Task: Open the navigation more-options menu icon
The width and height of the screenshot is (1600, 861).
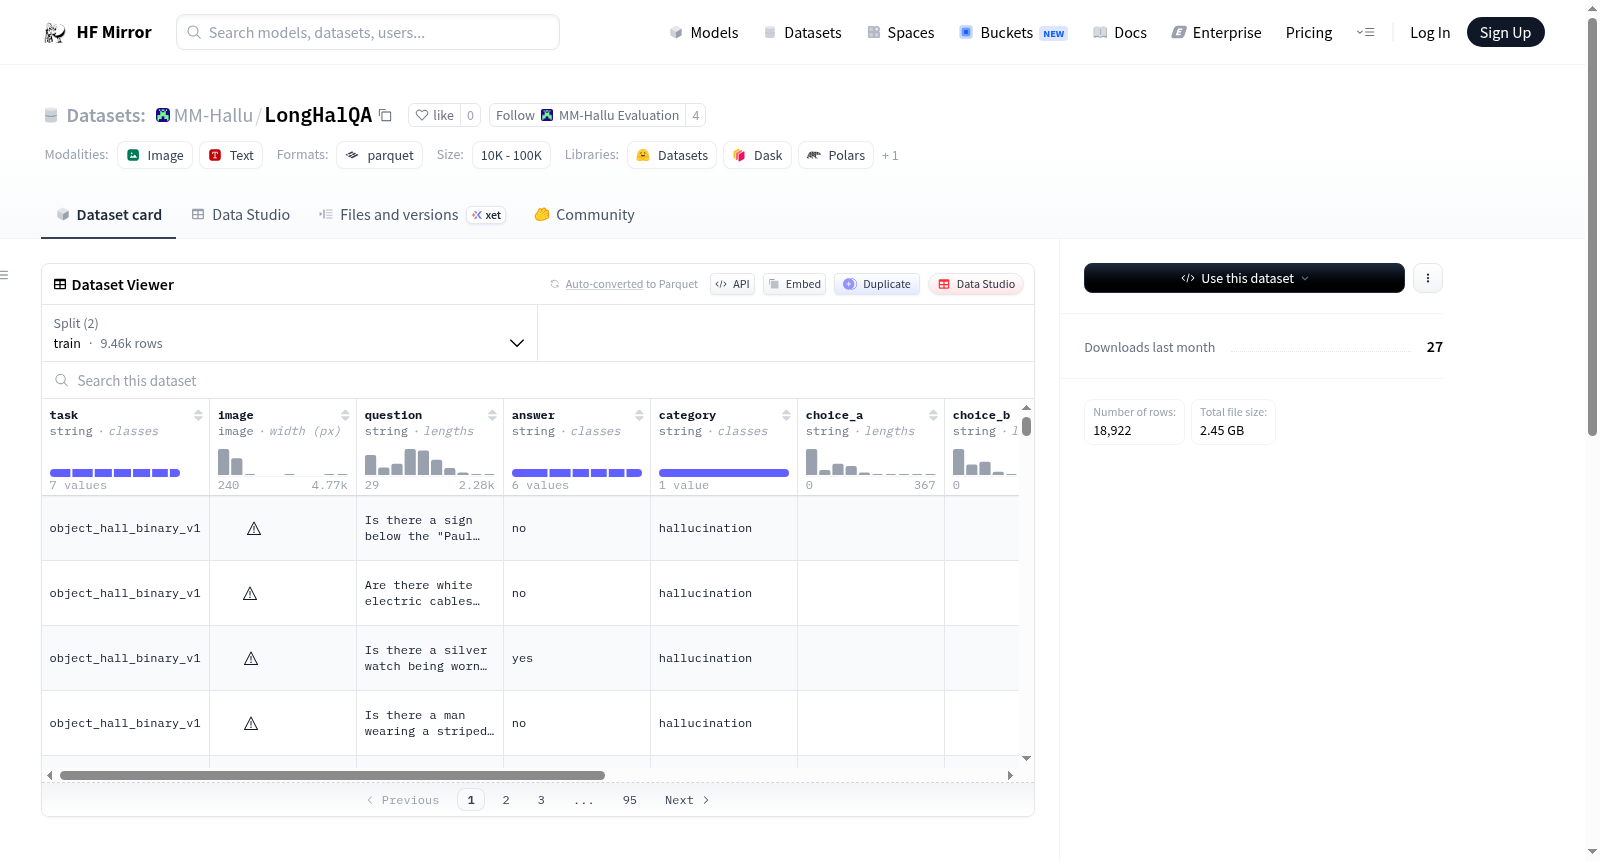Action: pyautogui.click(x=1365, y=32)
